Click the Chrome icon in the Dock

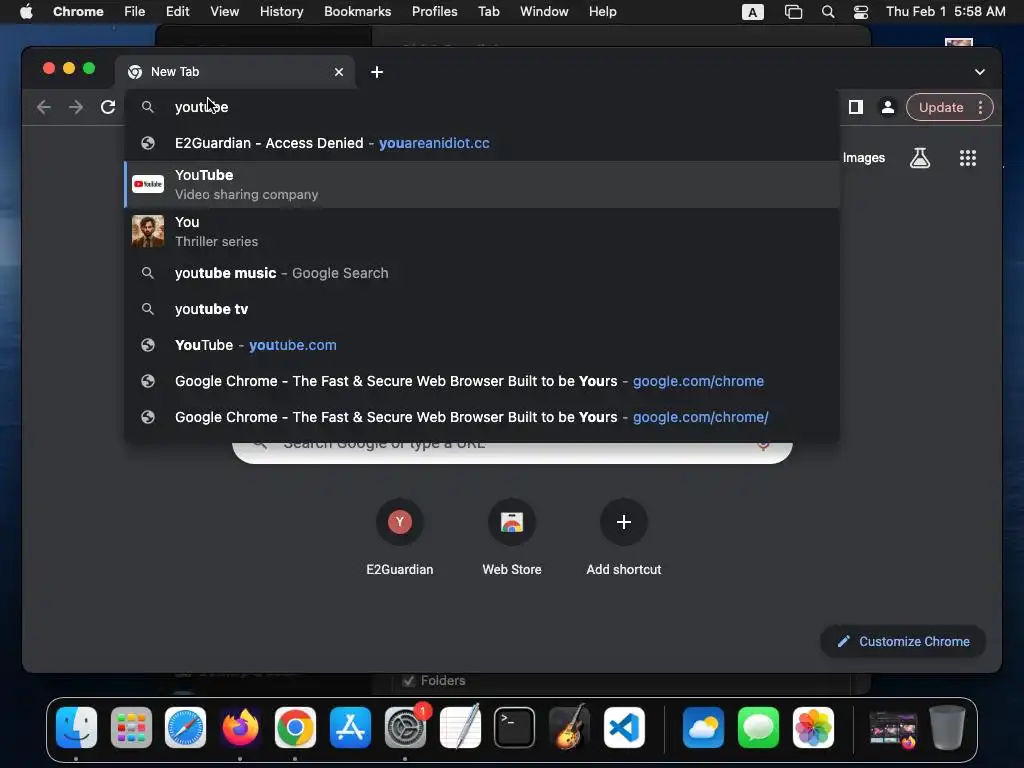[295, 728]
